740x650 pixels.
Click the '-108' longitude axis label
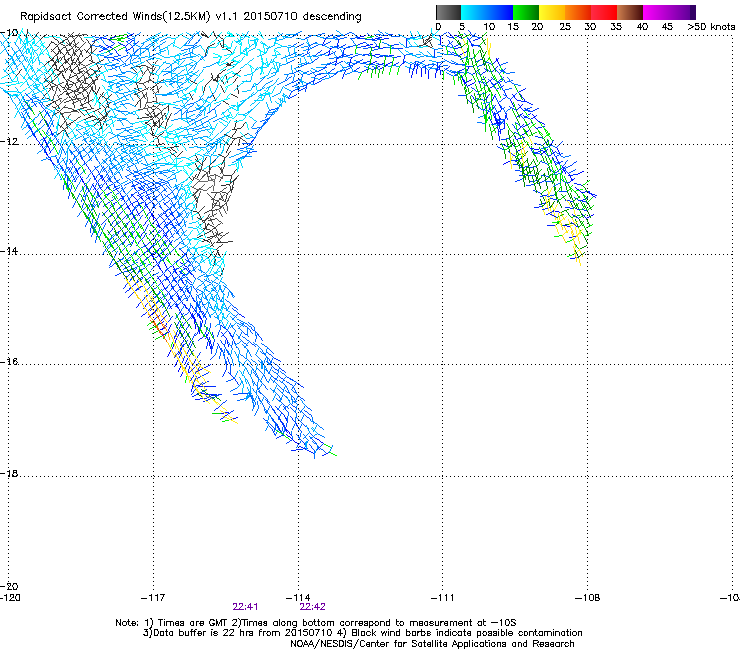588,598
